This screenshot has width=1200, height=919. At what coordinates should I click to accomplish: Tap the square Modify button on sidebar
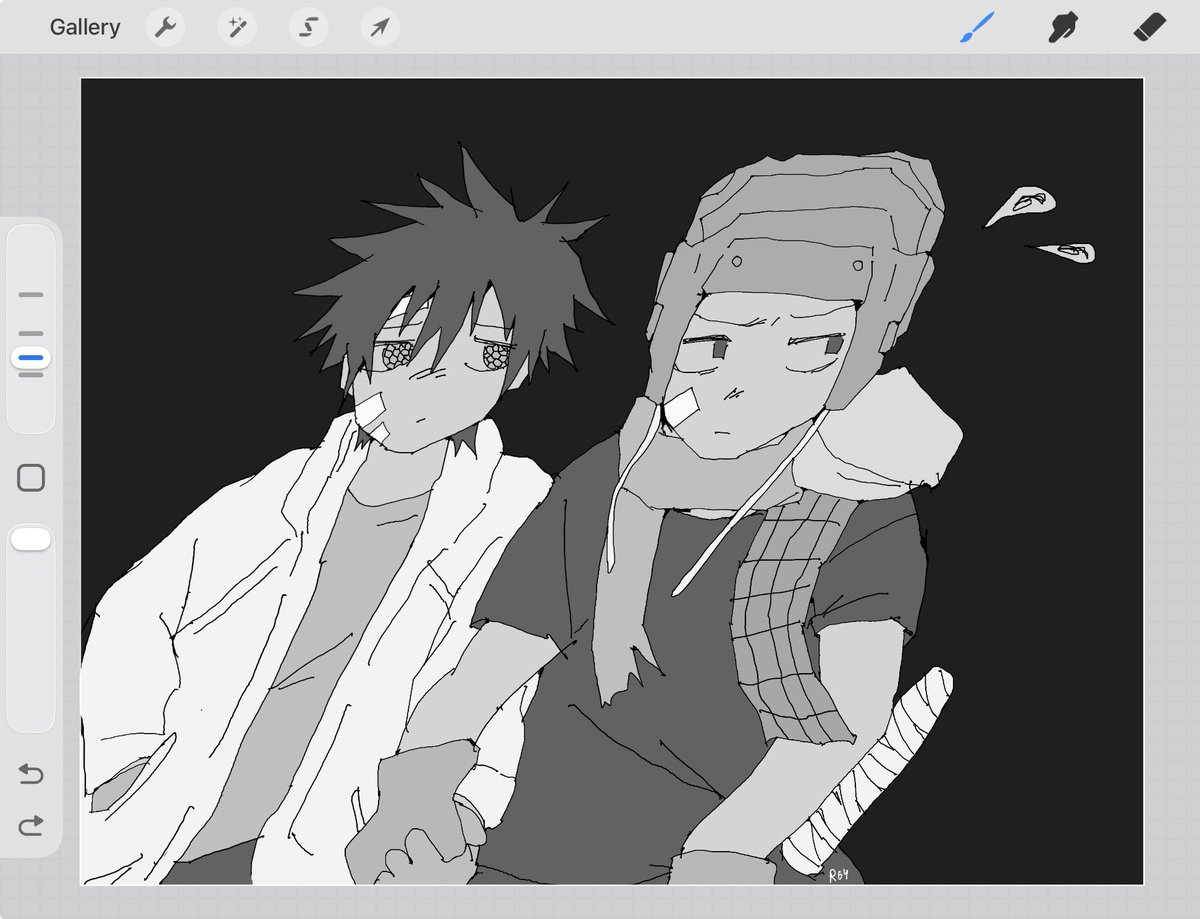pyautogui.click(x=31, y=478)
